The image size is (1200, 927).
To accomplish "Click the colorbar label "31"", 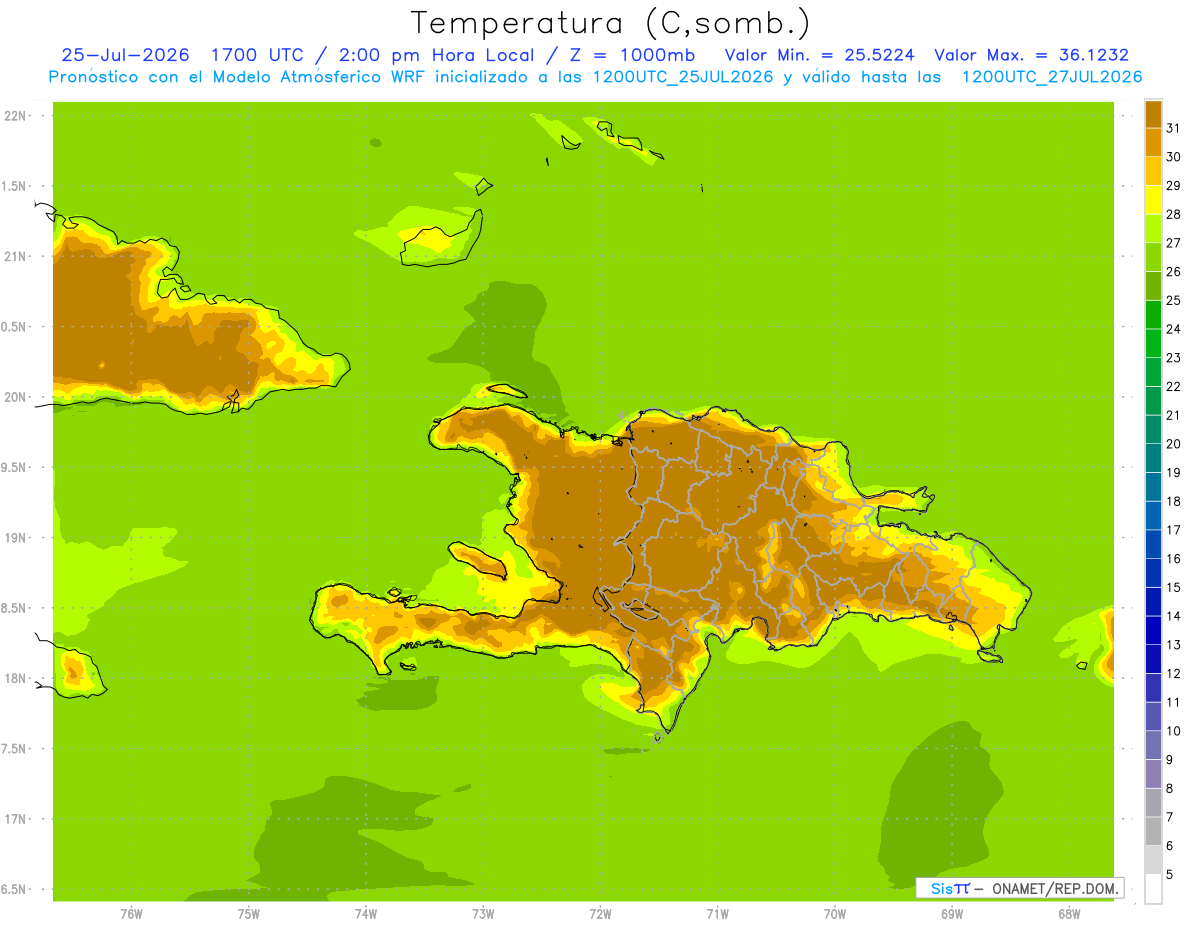I will tap(1174, 128).
